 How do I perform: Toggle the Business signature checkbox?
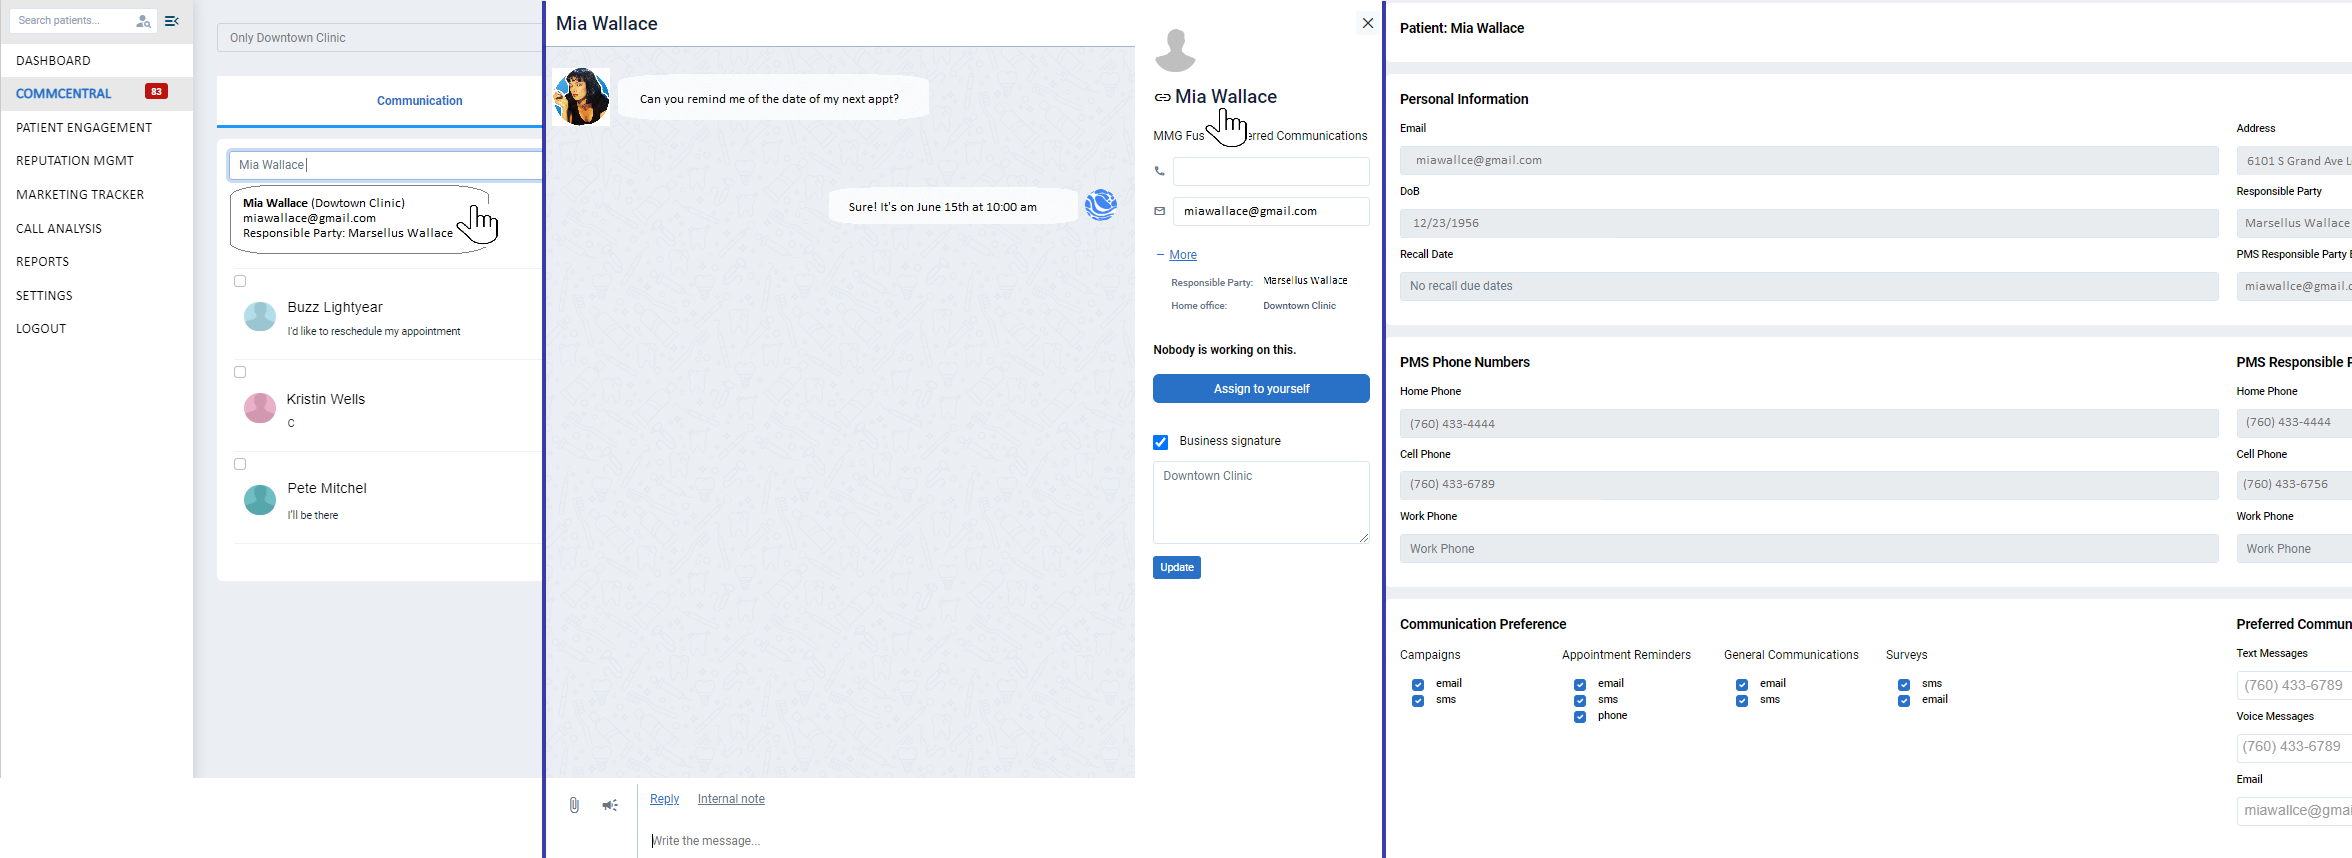pyautogui.click(x=1161, y=442)
